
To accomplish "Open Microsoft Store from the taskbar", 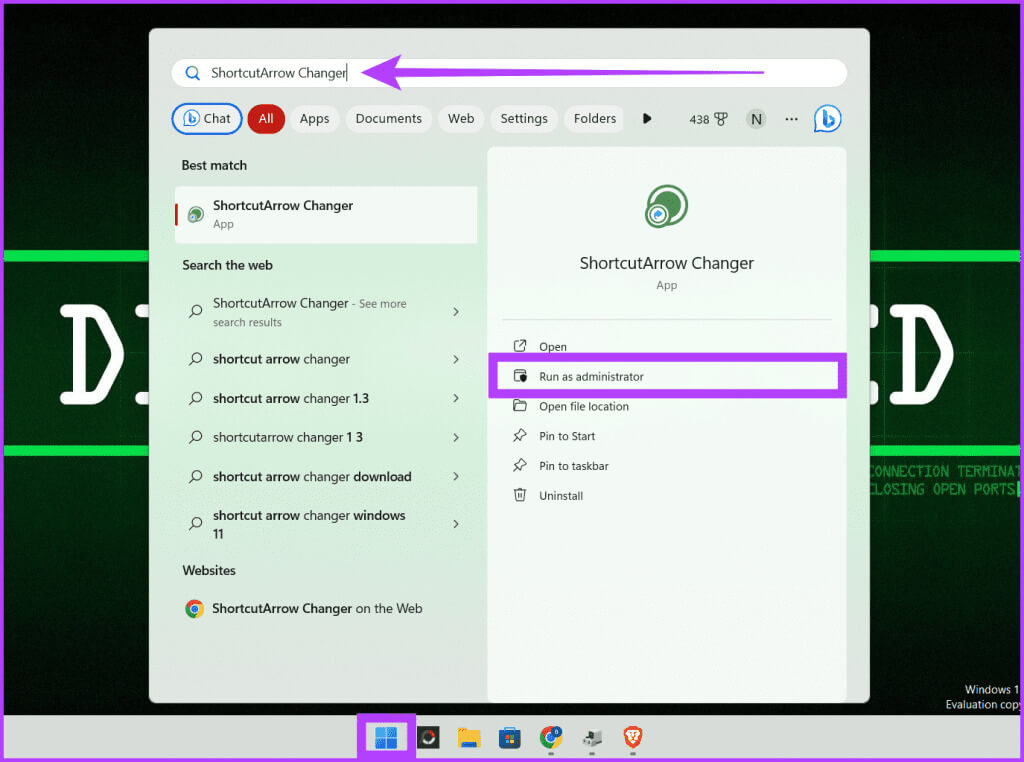I will [509, 738].
